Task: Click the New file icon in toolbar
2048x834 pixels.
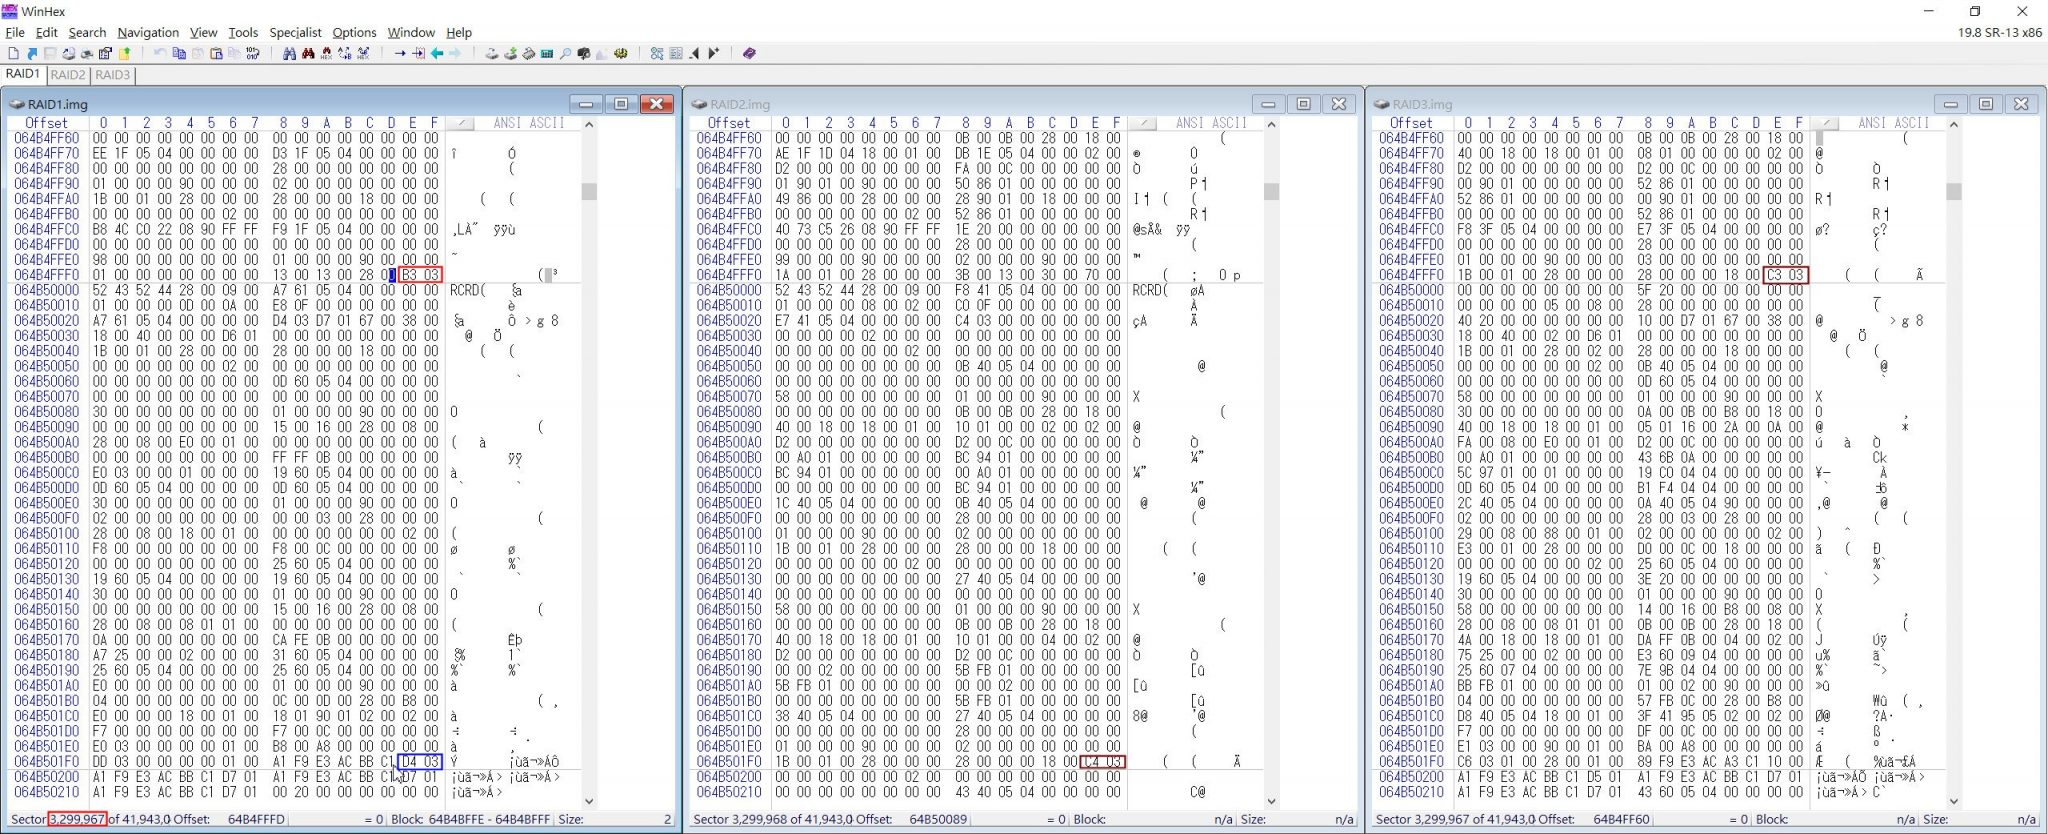Action: point(13,54)
